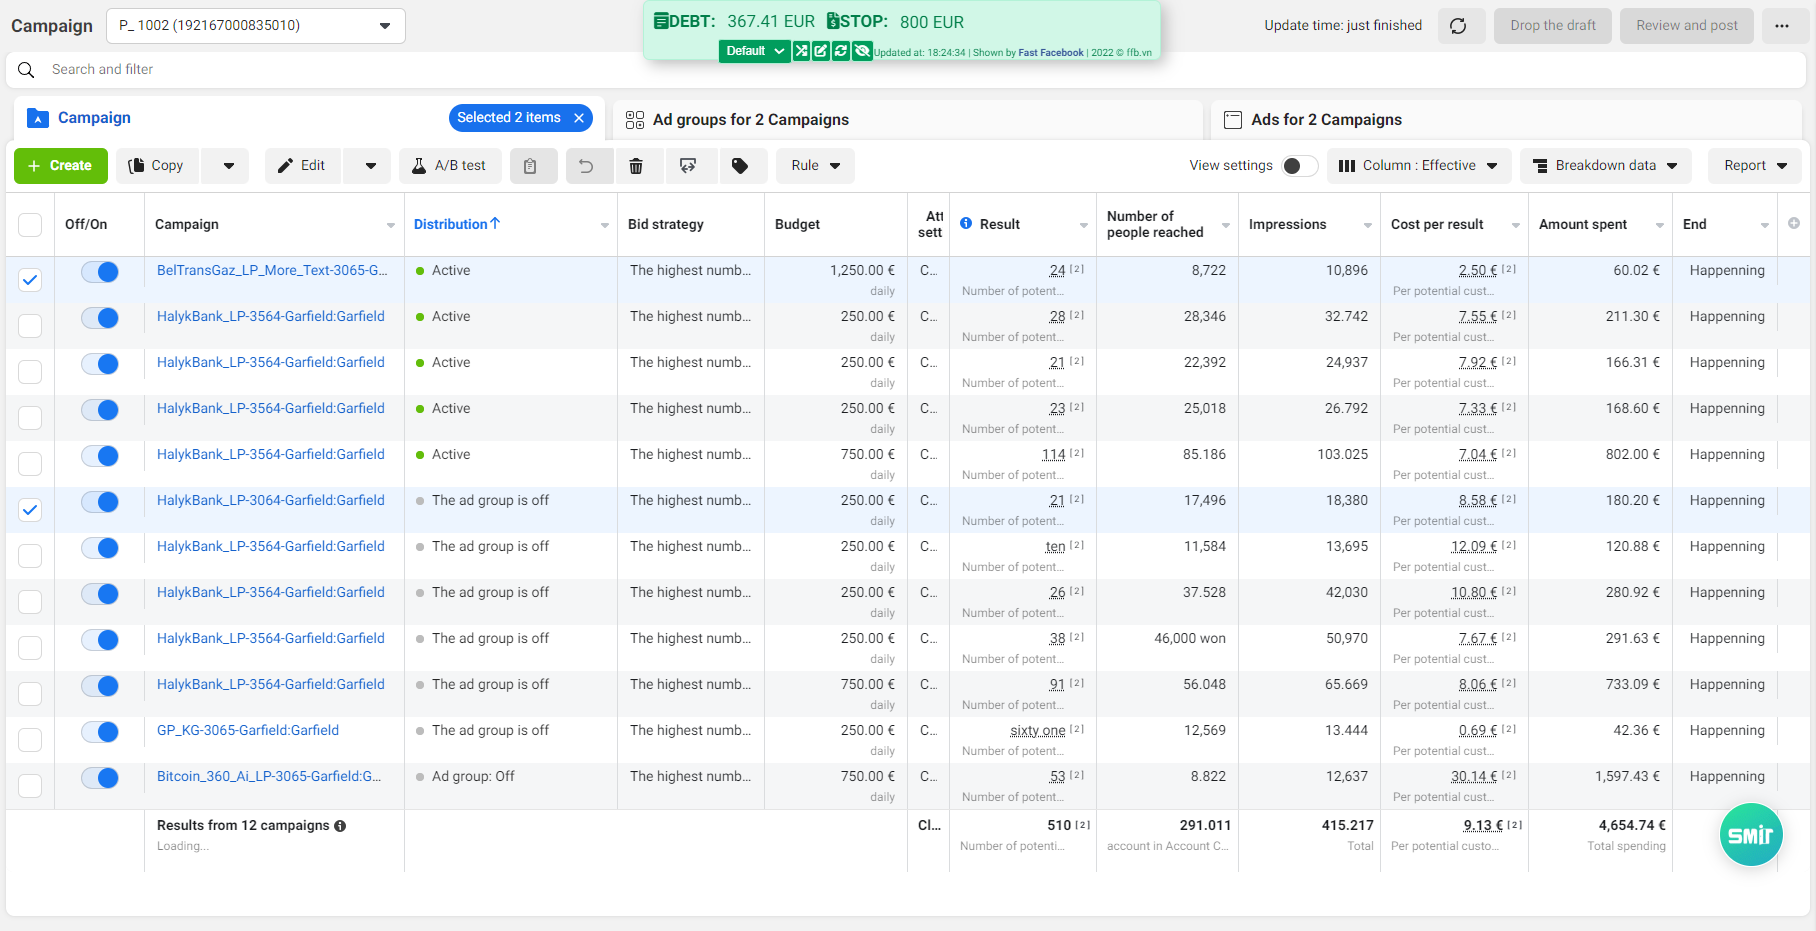This screenshot has width=1816, height=931.
Task: Start an A/B test
Action: (x=450, y=166)
